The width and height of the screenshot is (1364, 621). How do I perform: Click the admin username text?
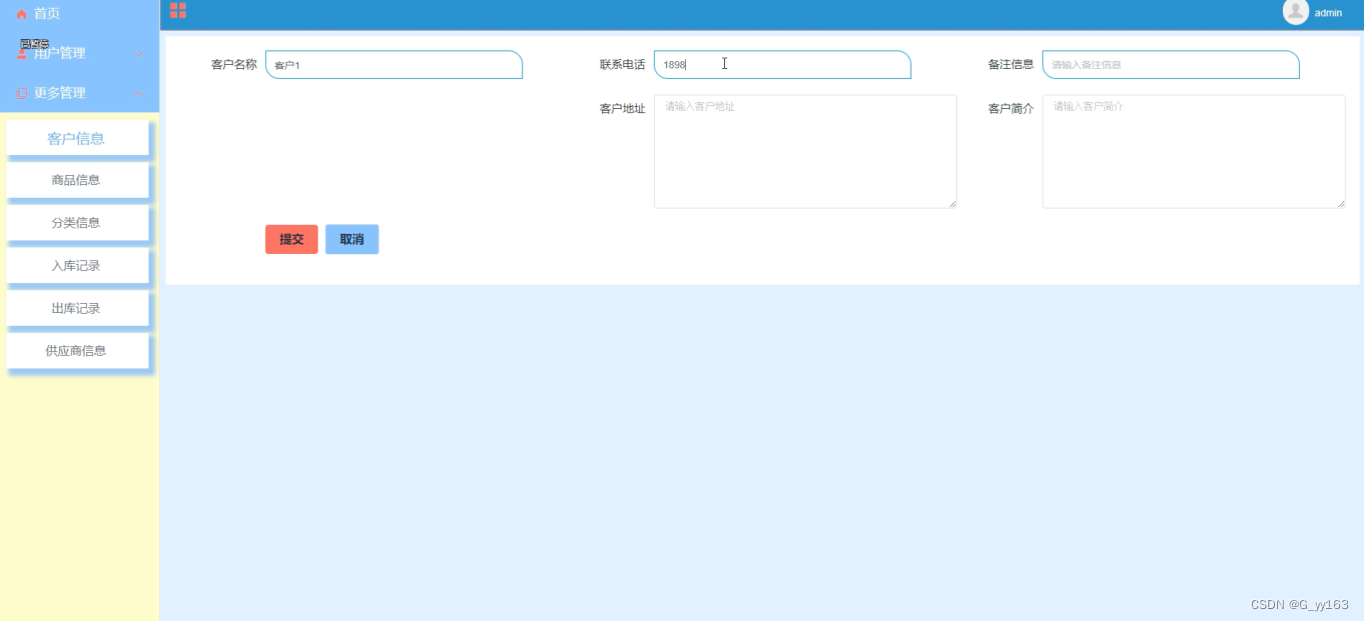1328,13
